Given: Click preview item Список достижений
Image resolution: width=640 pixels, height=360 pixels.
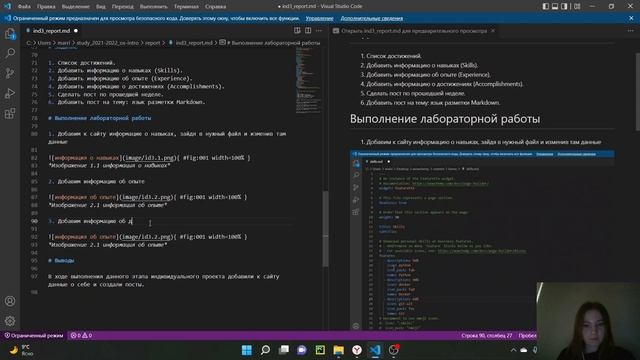Looking at the screenshot, I should point(393,56).
